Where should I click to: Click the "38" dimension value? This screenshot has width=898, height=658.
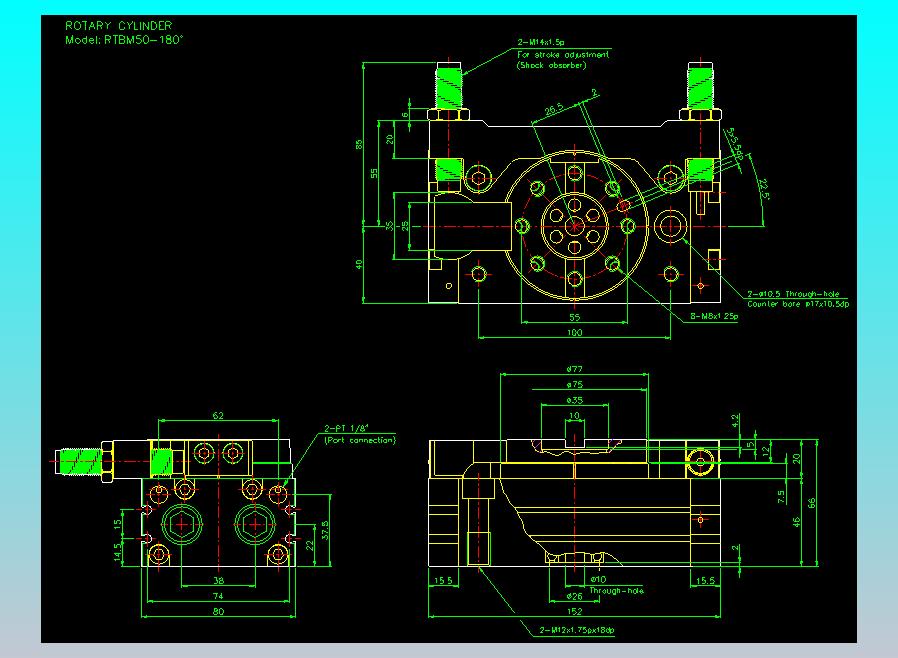tap(218, 581)
